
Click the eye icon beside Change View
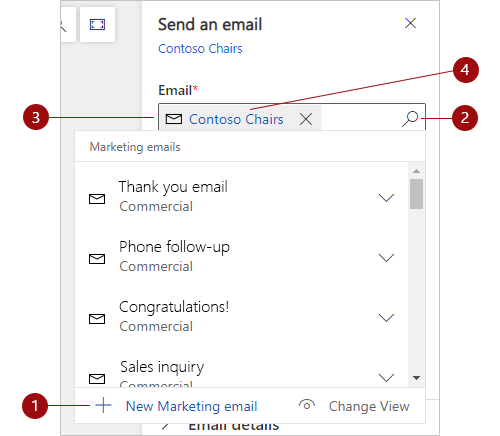click(307, 405)
